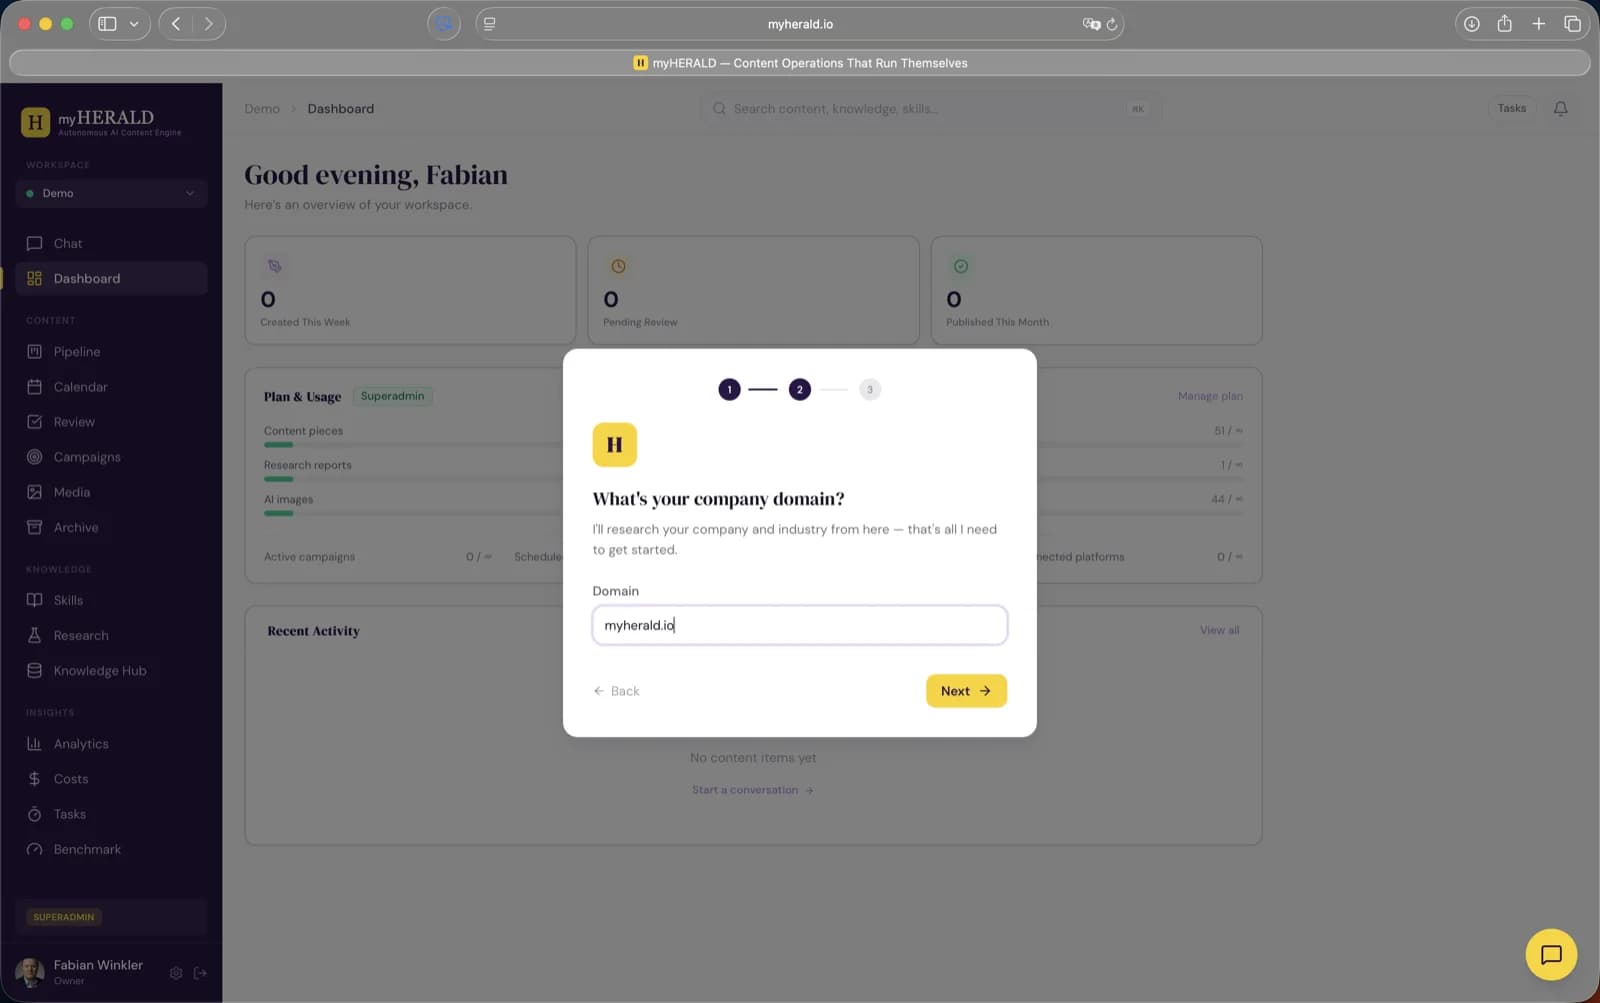Viewport: 1600px width, 1003px height.
Task: Open the Review queue
Action: 111,421
